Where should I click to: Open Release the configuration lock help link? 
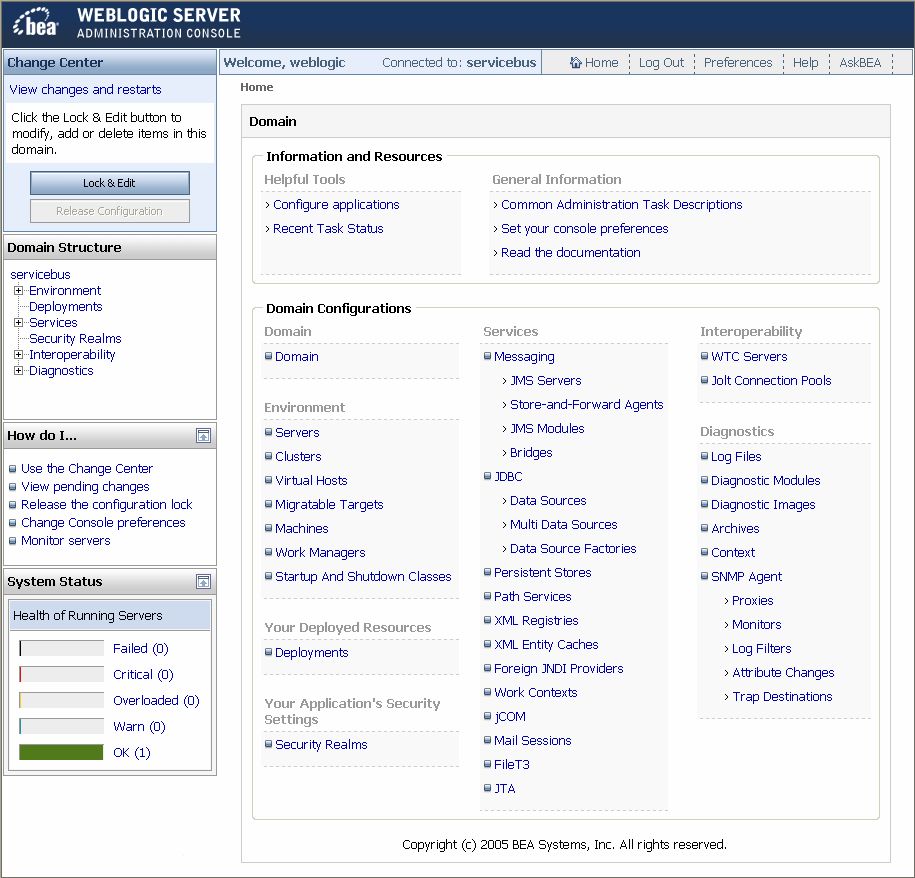coord(106,505)
